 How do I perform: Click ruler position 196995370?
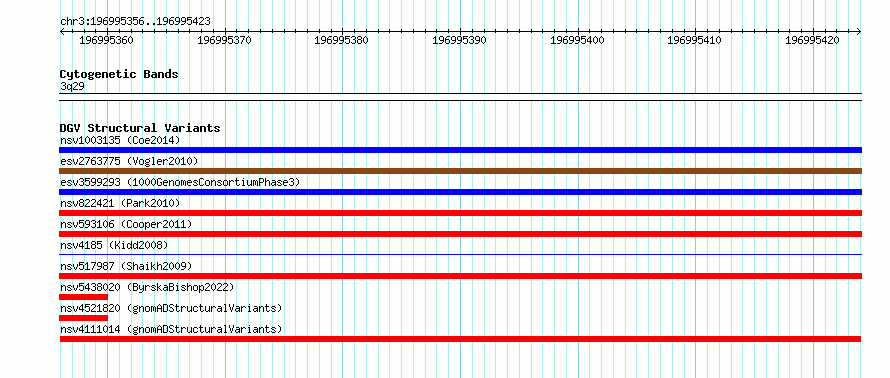224,40
